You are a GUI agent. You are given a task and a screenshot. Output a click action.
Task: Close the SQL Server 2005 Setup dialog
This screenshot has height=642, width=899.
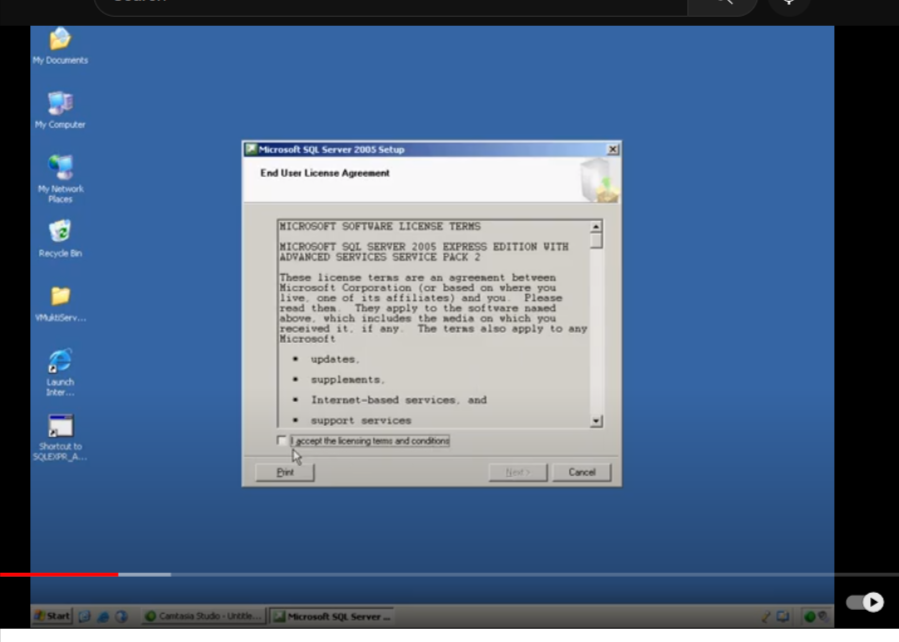point(613,150)
